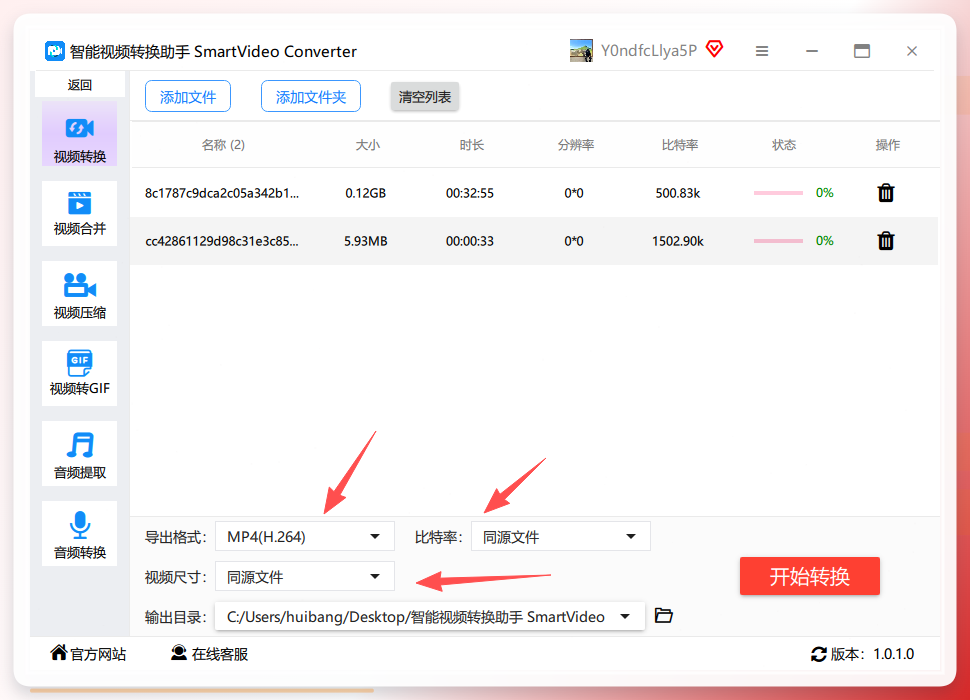Click the version 1.0.1.0 text
The width and height of the screenshot is (970, 700).
tap(893, 654)
